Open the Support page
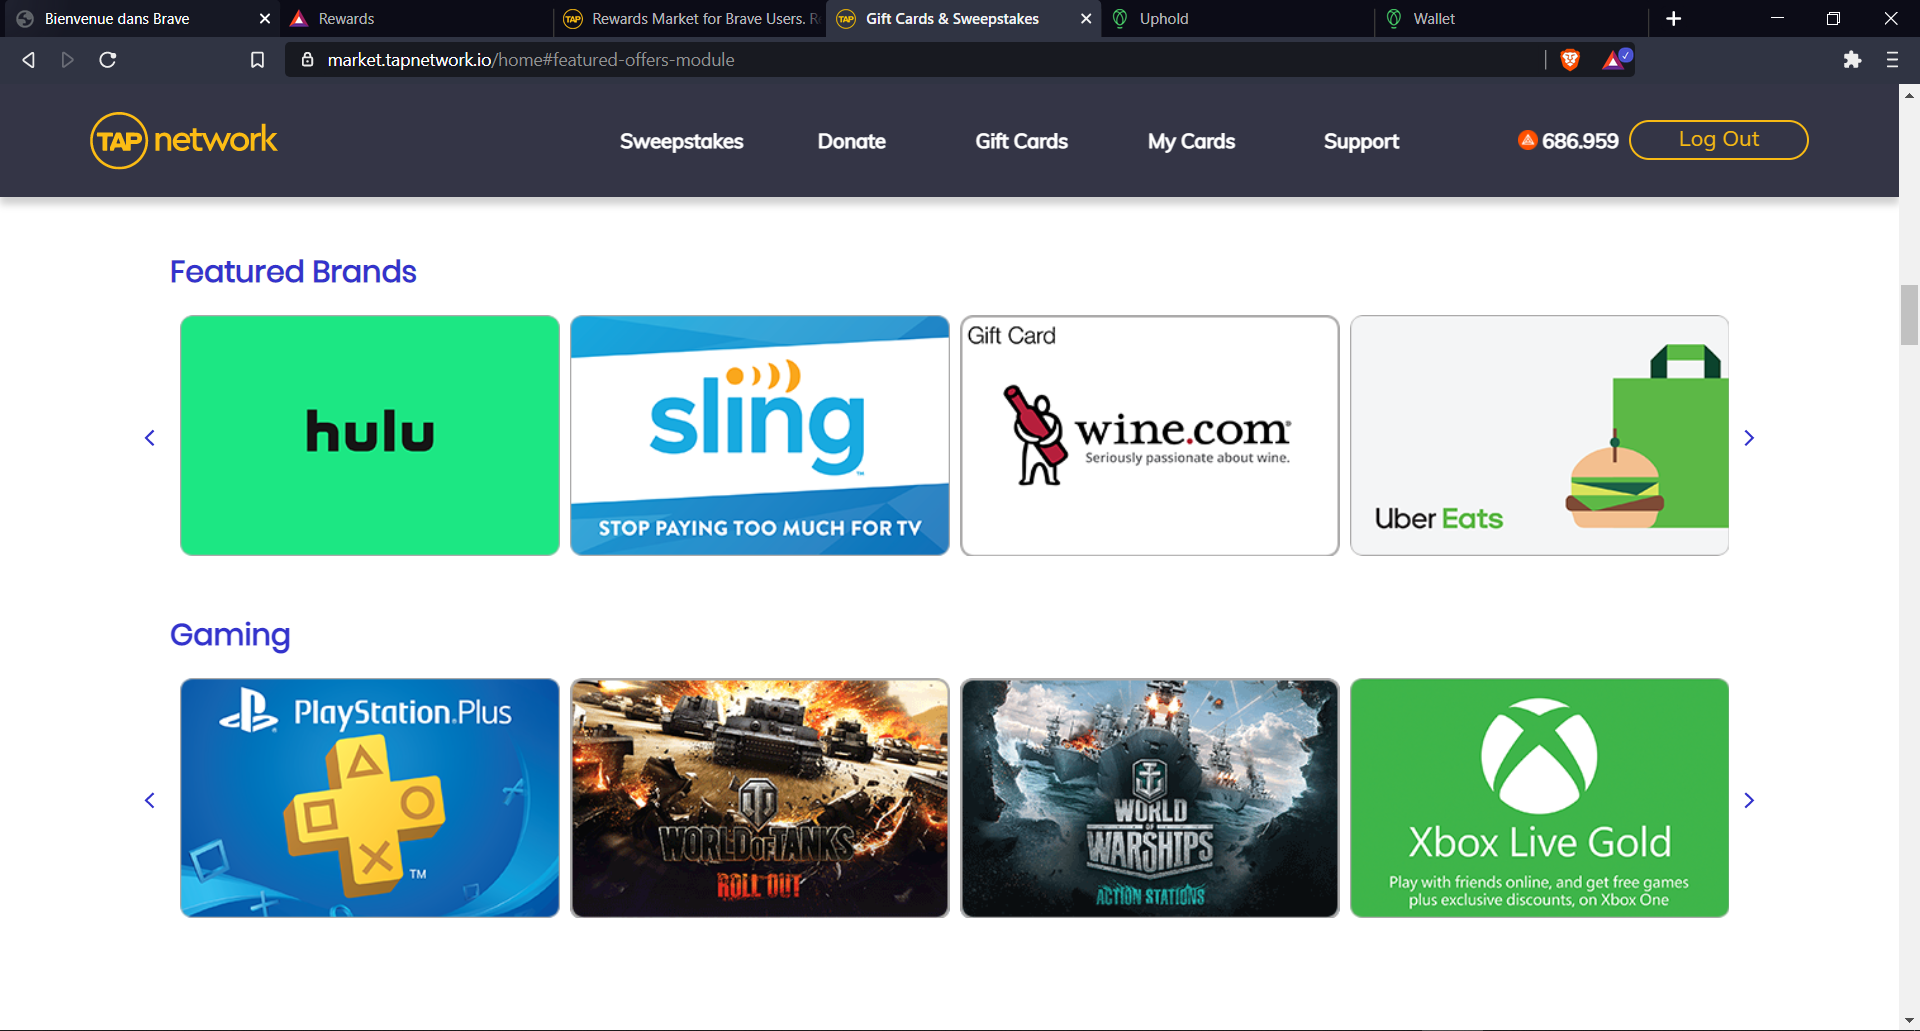Viewport: 1920px width, 1031px height. click(x=1361, y=141)
